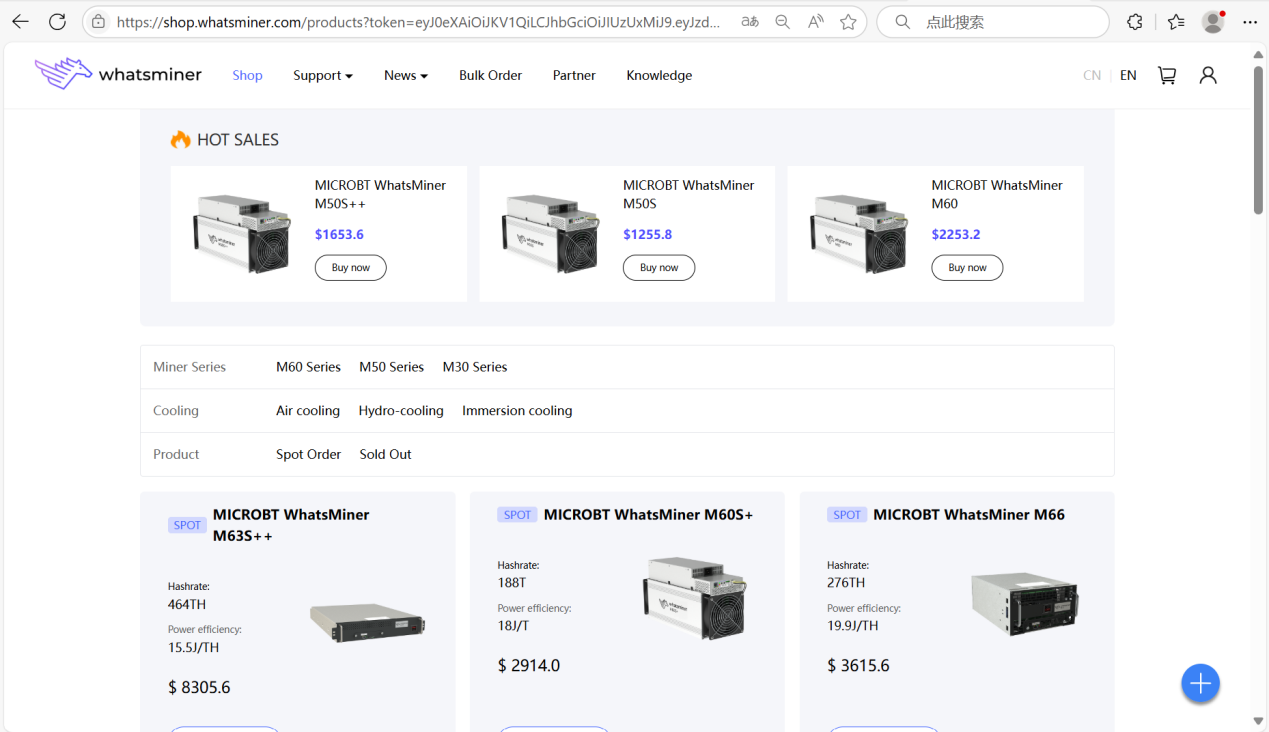Open the translate page icon
This screenshot has width=1269, height=732.
[x=750, y=21]
